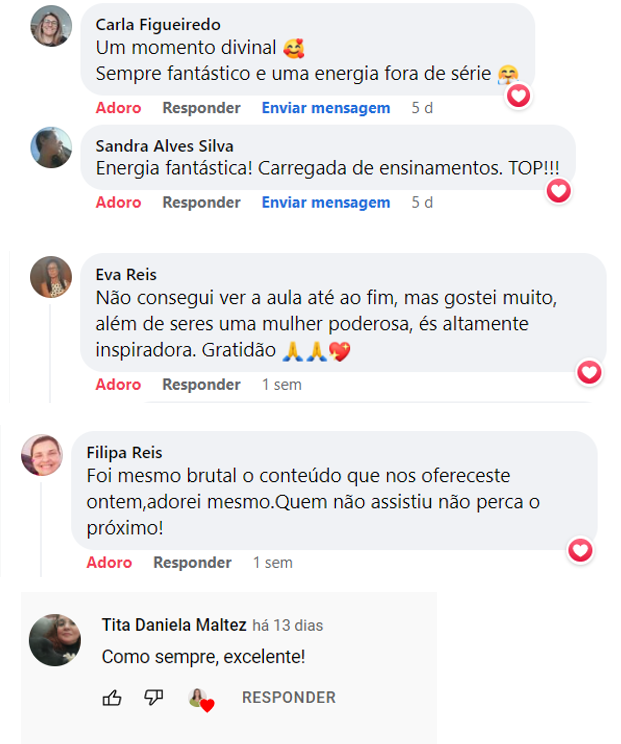The height and width of the screenshot is (744, 621).
Task: Click heart reaction on Carla Figueiredo's comment
Action: click(519, 96)
